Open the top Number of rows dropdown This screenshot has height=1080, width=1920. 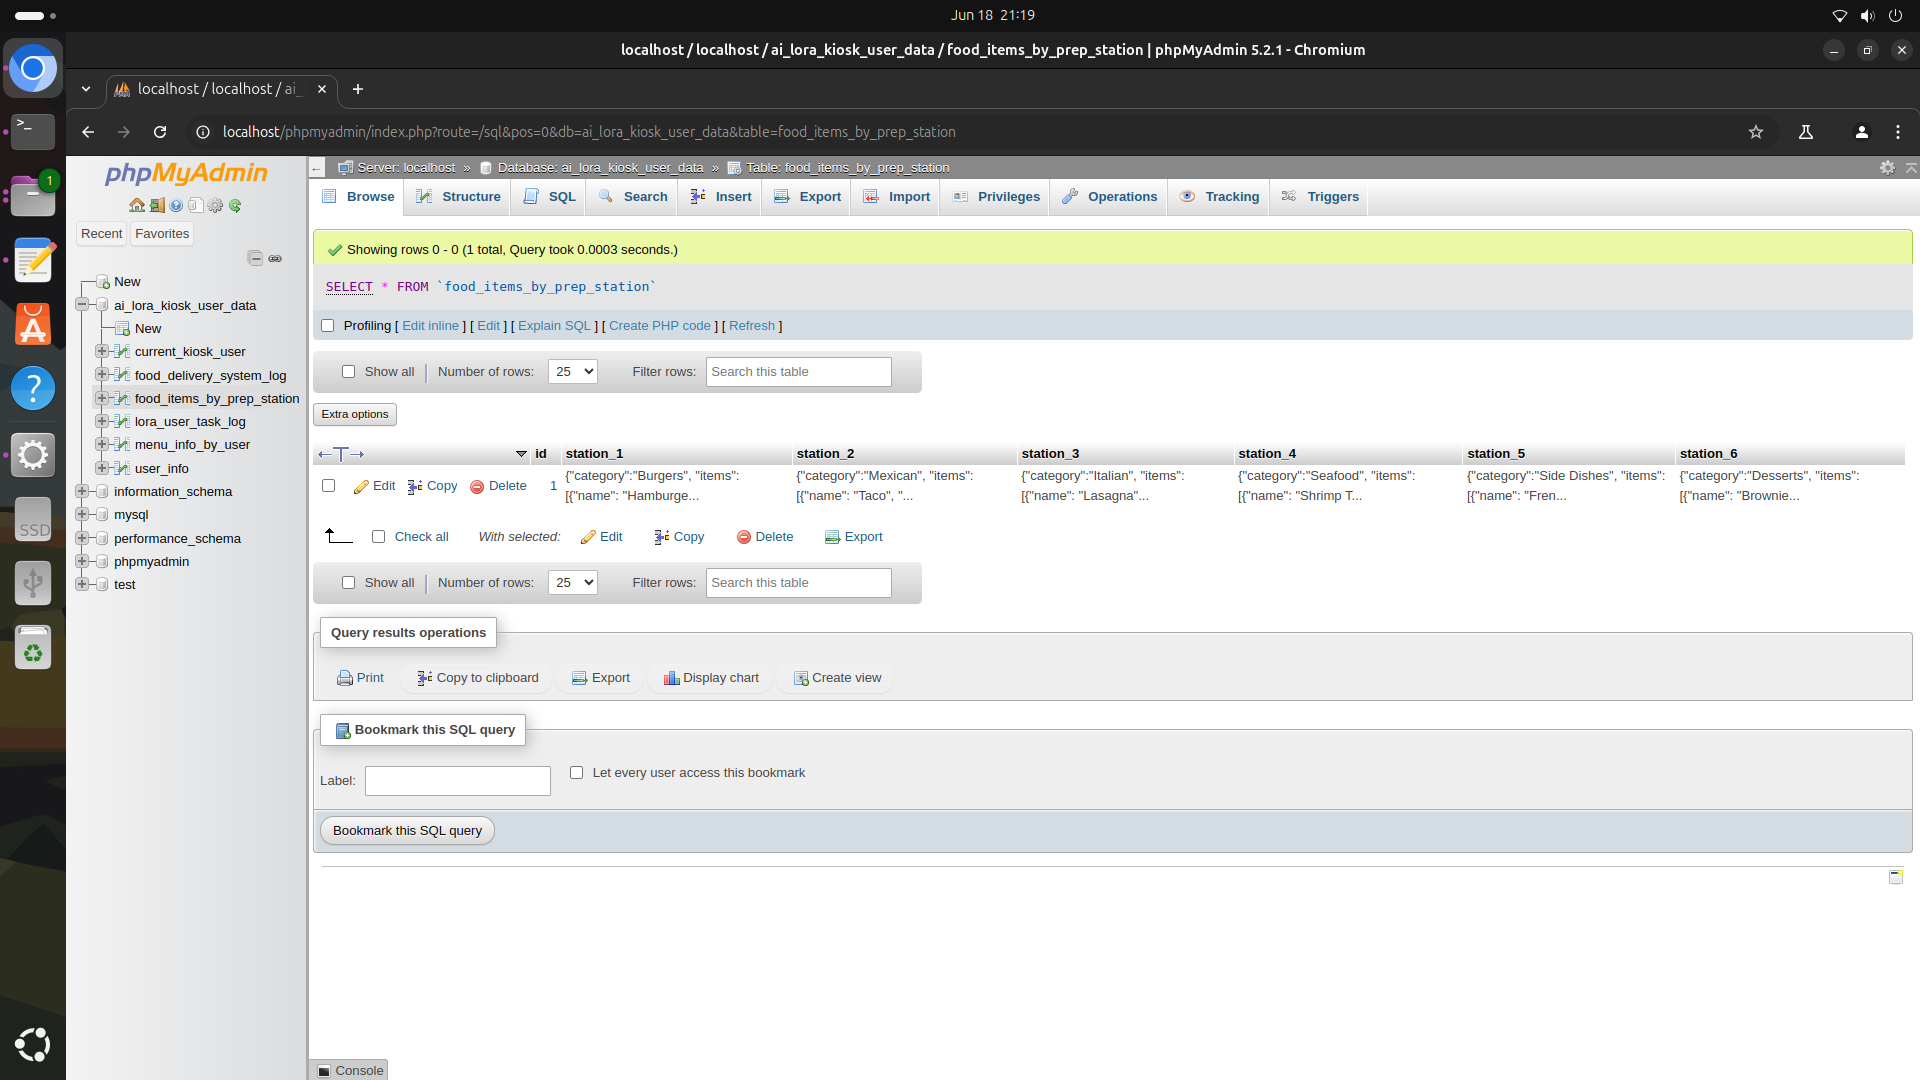[572, 372]
